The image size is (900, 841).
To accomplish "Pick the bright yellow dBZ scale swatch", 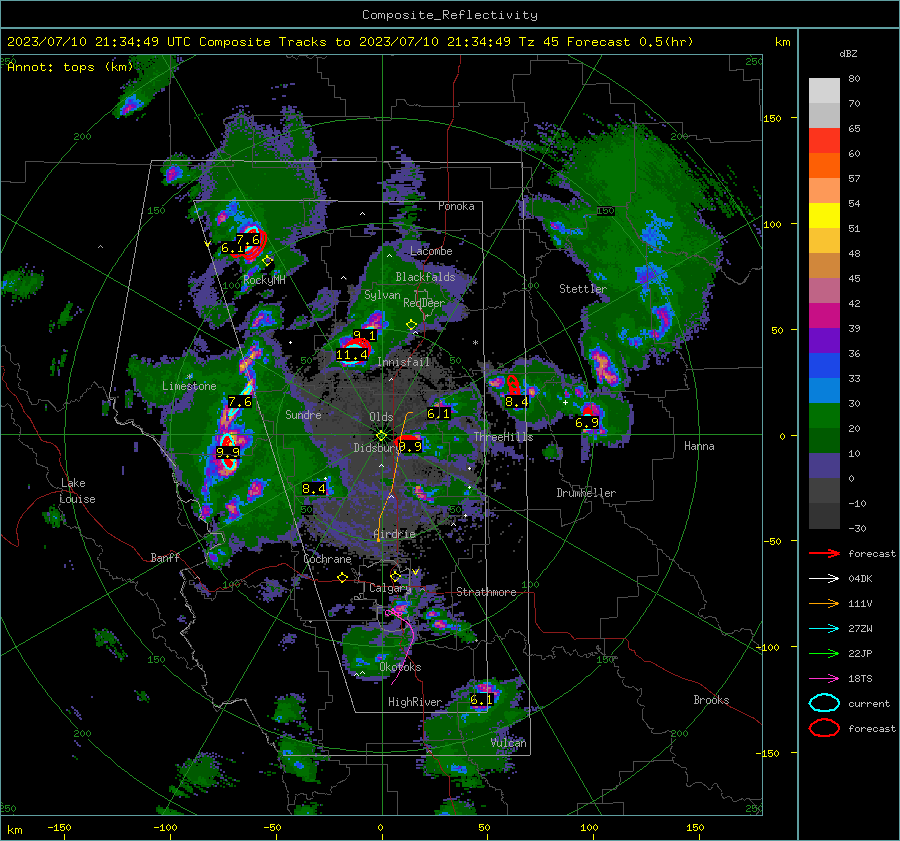I will (824, 215).
